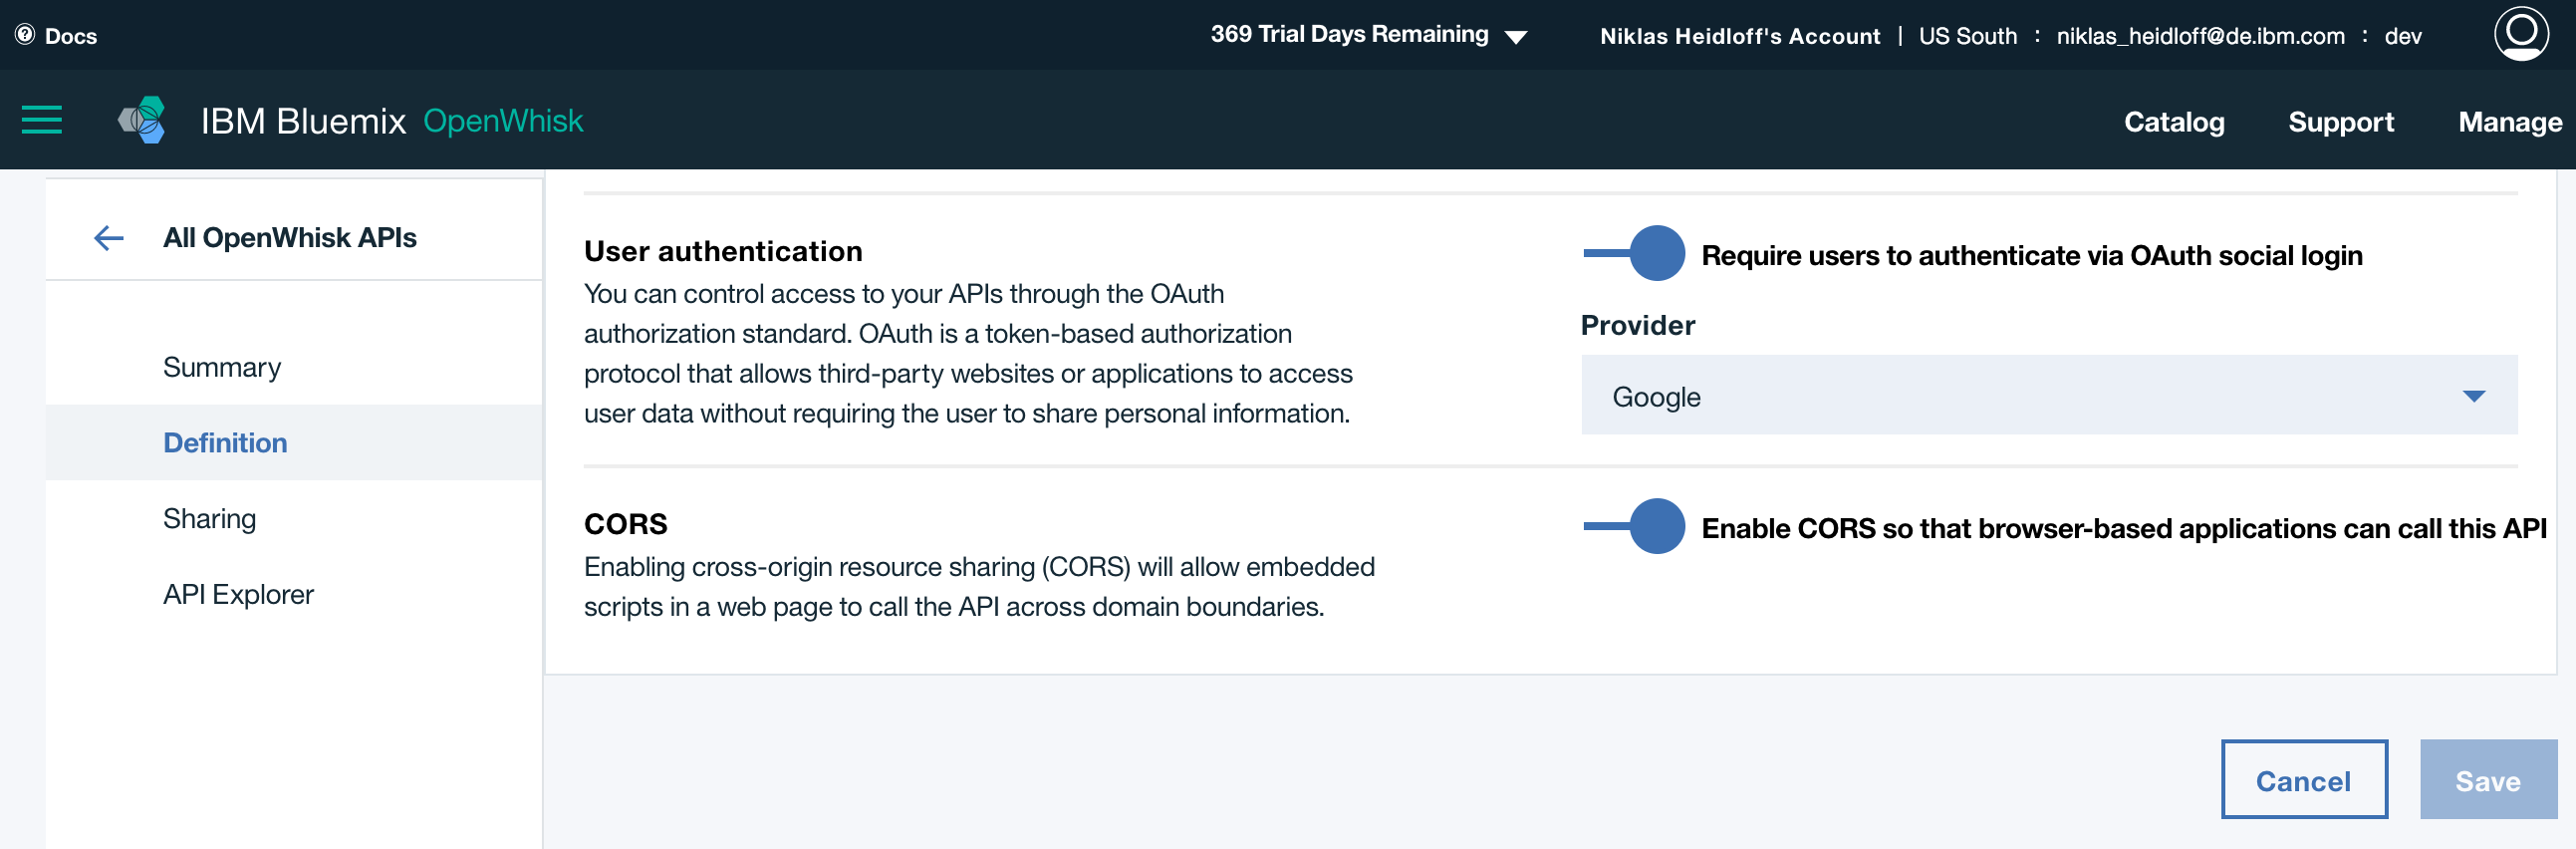This screenshot has width=2576, height=849.
Task: Click the Docs help question icon
Action: tap(25, 34)
